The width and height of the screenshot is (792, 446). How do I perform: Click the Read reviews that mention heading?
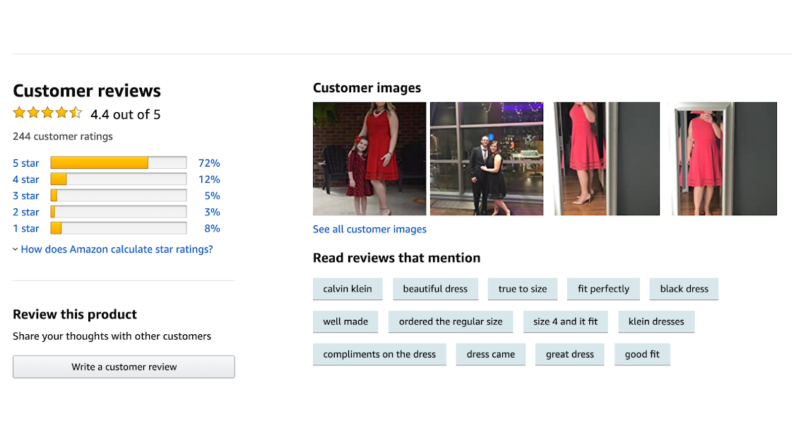point(397,258)
